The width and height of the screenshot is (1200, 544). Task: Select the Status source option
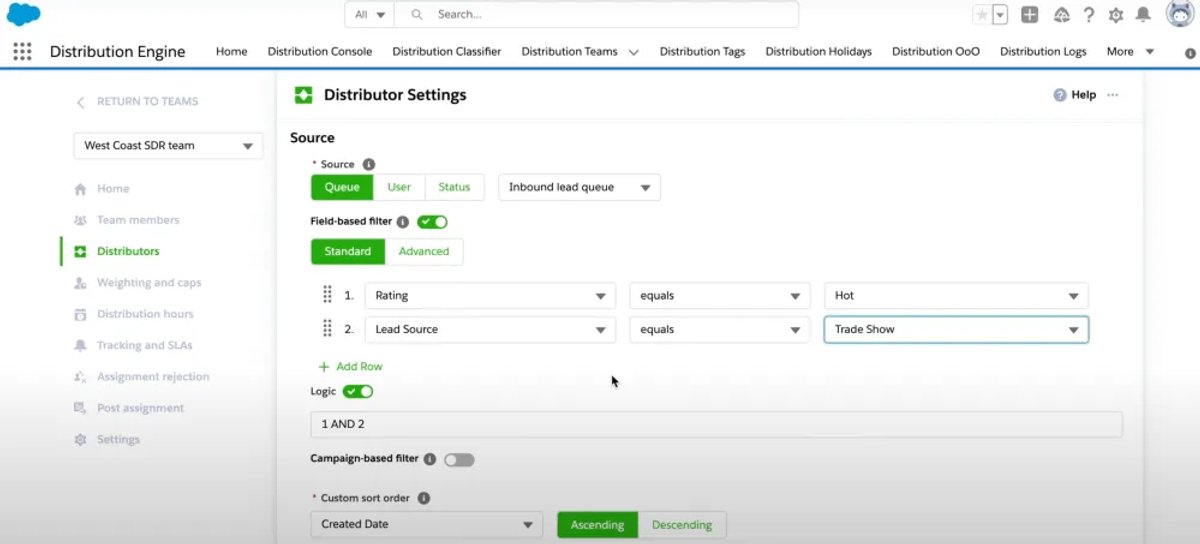point(454,187)
